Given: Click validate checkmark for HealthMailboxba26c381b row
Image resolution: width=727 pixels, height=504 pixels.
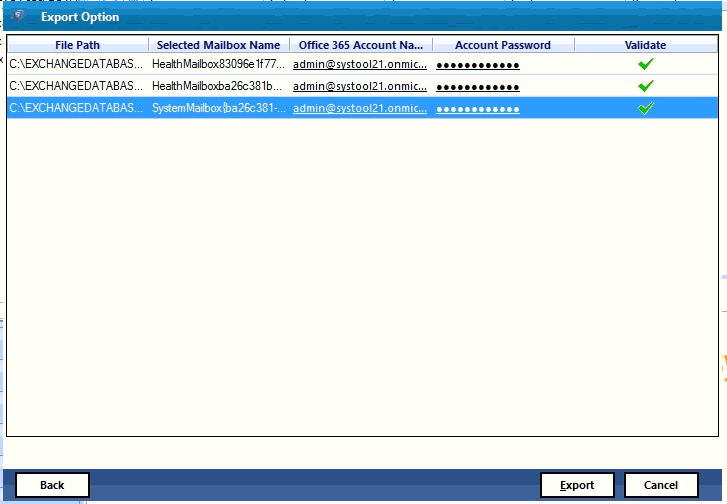Looking at the screenshot, I should 645,86.
